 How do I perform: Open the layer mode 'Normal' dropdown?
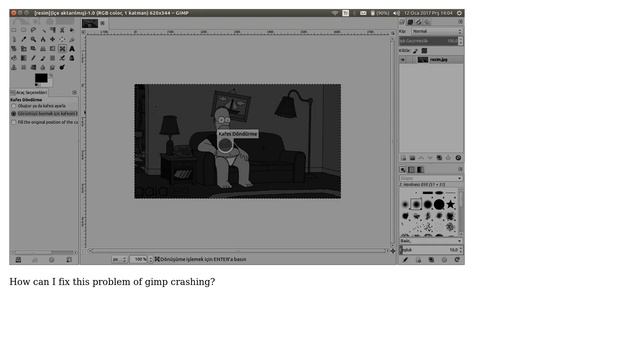pyautogui.click(x=437, y=31)
